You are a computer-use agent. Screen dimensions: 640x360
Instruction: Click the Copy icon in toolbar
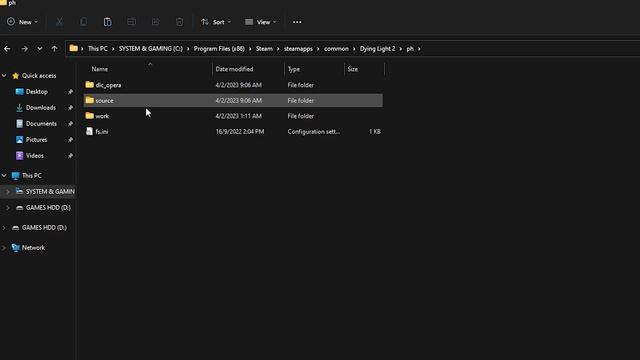click(x=83, y=22)
